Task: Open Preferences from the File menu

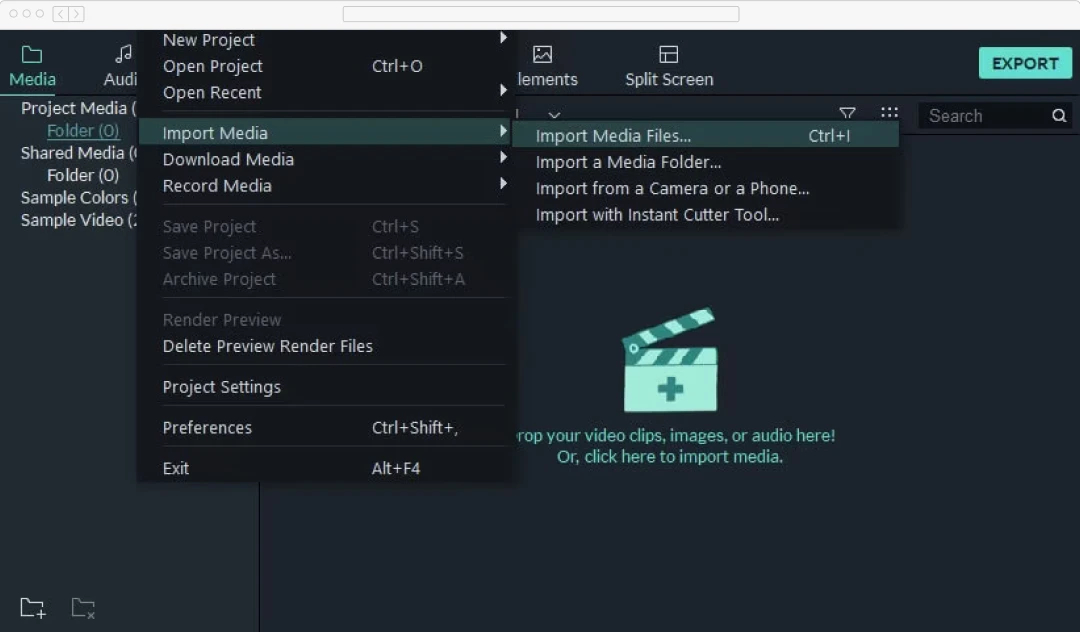Action: tap(207, 427)
